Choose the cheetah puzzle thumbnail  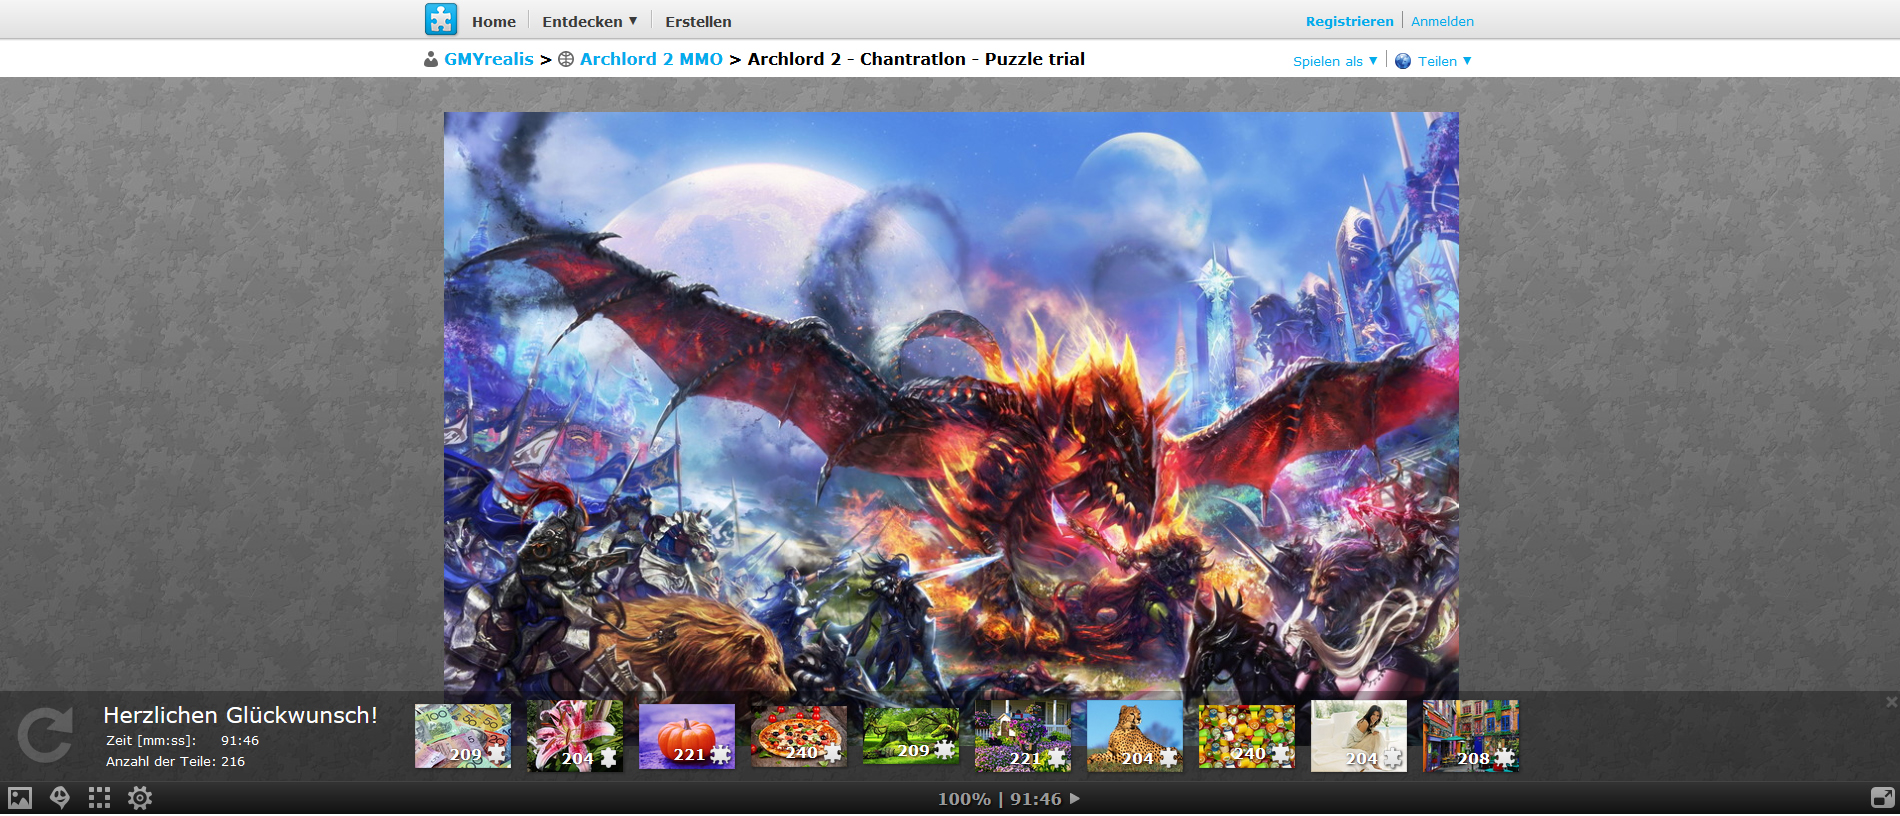(x=1134, y=736)
